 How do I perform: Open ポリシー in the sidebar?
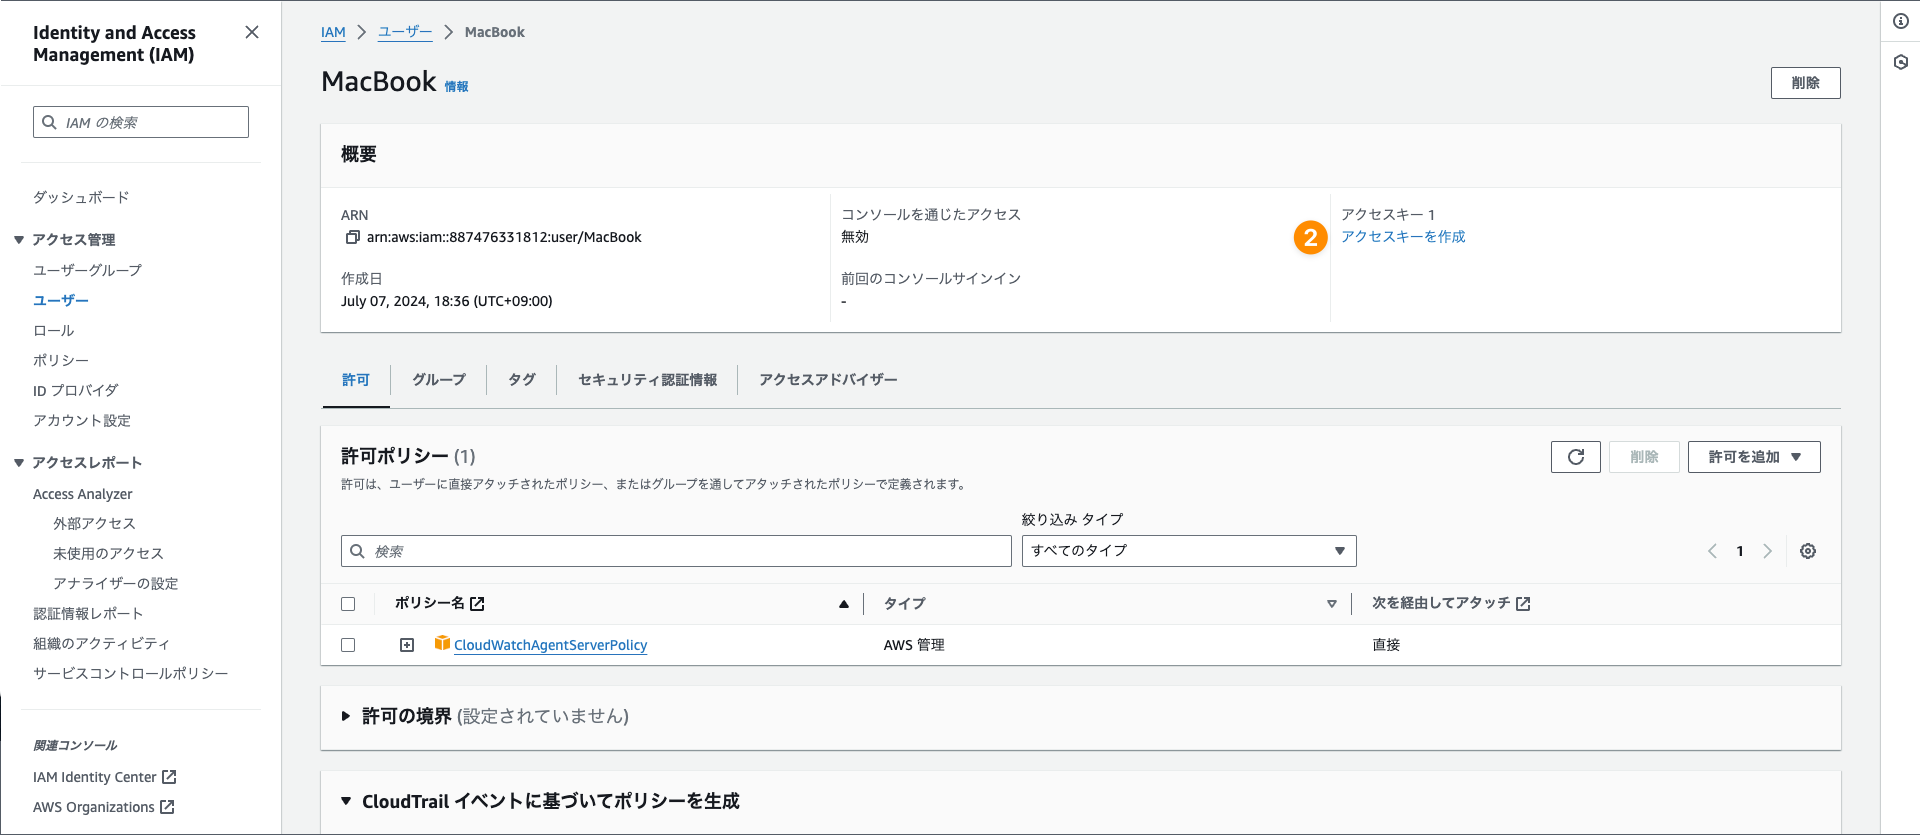tap(61, 361)
